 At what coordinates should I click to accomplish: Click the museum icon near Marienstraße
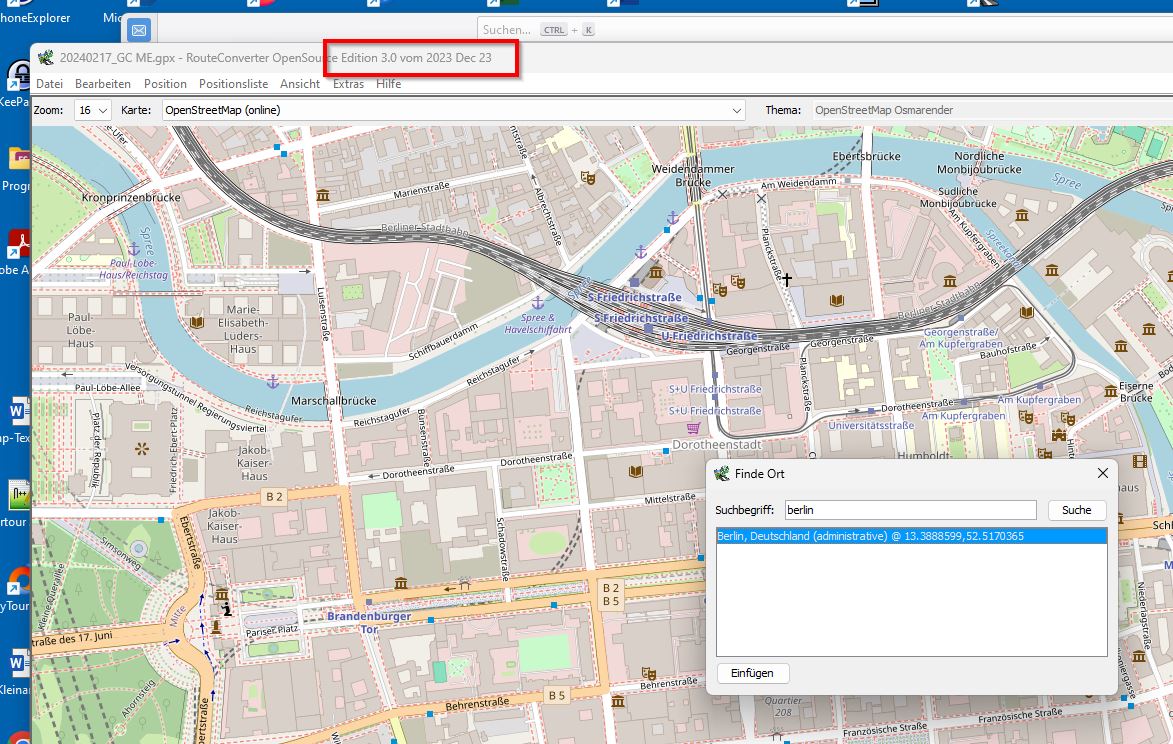click(323, 194)
